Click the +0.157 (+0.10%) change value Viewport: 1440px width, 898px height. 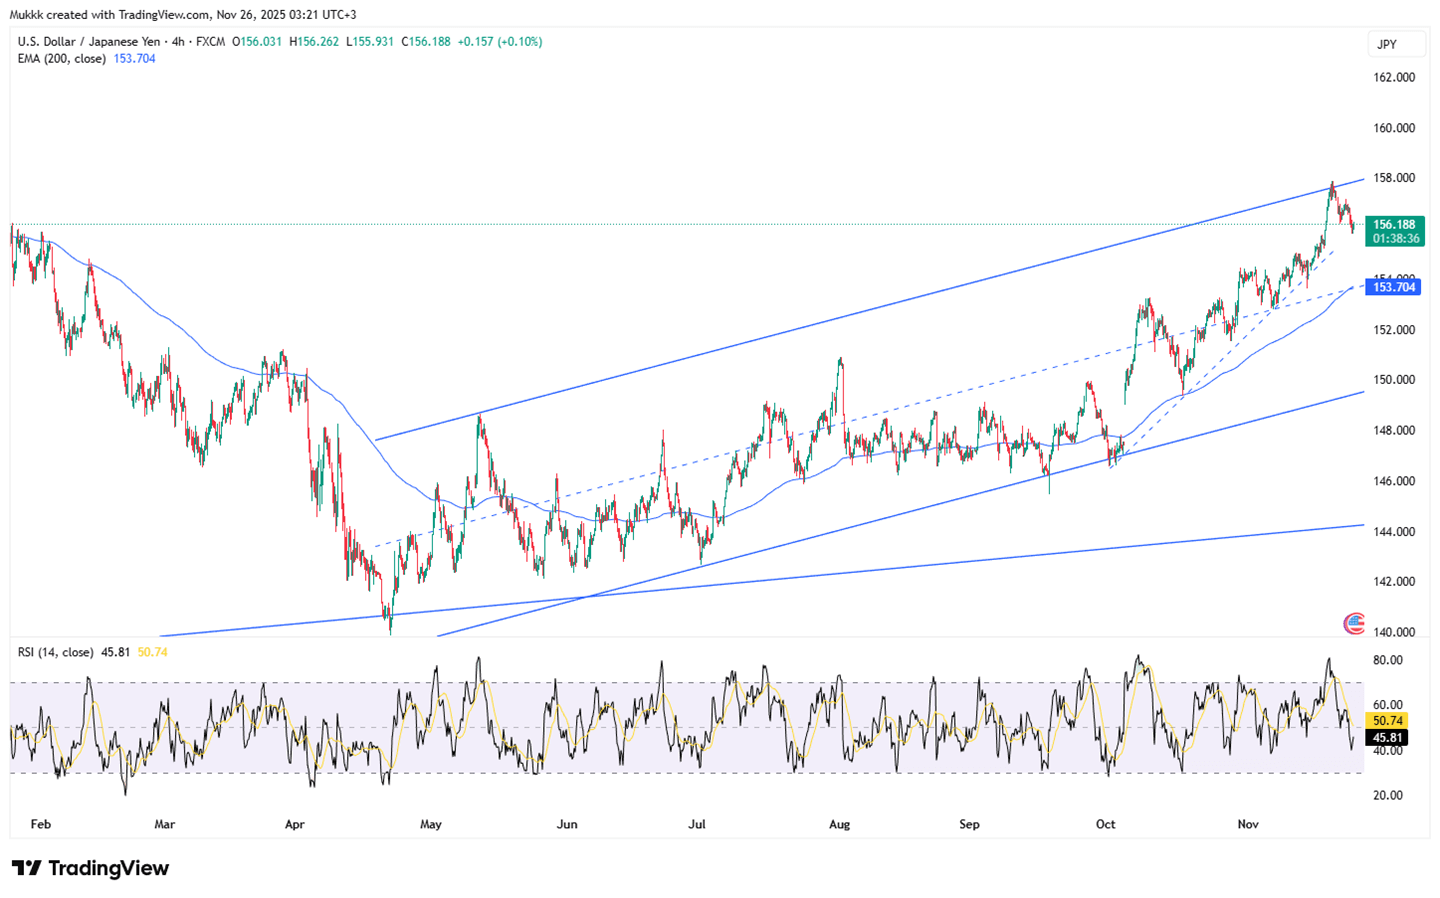[x=500, y=42]
